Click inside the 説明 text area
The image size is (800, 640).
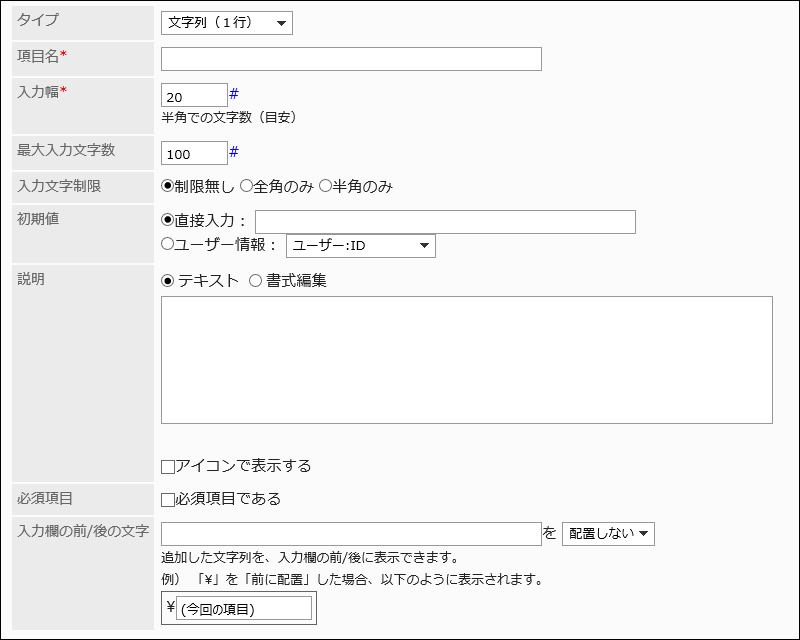(x=467, y=360)
